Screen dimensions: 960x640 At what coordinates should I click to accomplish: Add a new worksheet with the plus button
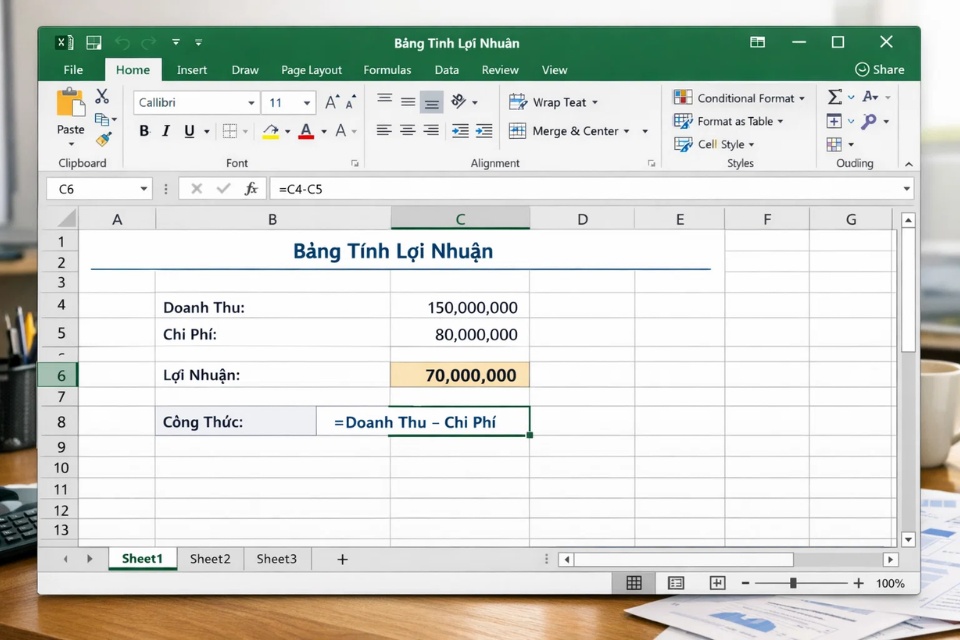pos(340,559)
